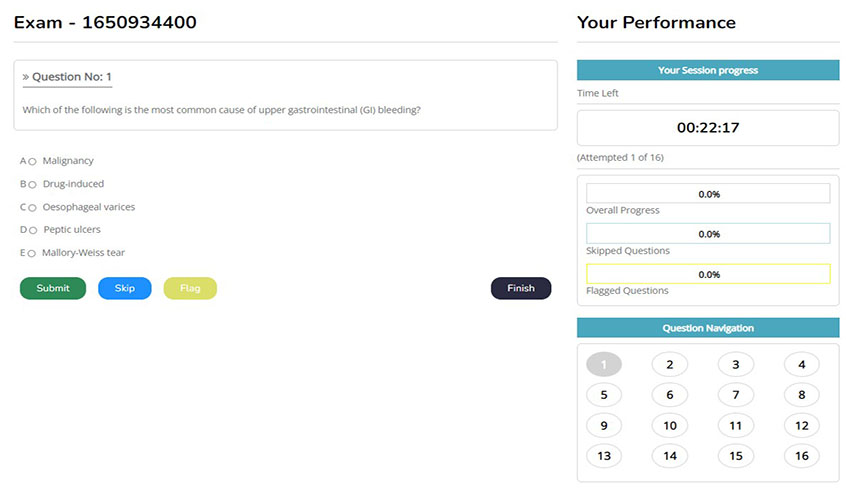846x488 pixels.
Task: Click the Question Navigation header
Action: [x=708, y=328]
